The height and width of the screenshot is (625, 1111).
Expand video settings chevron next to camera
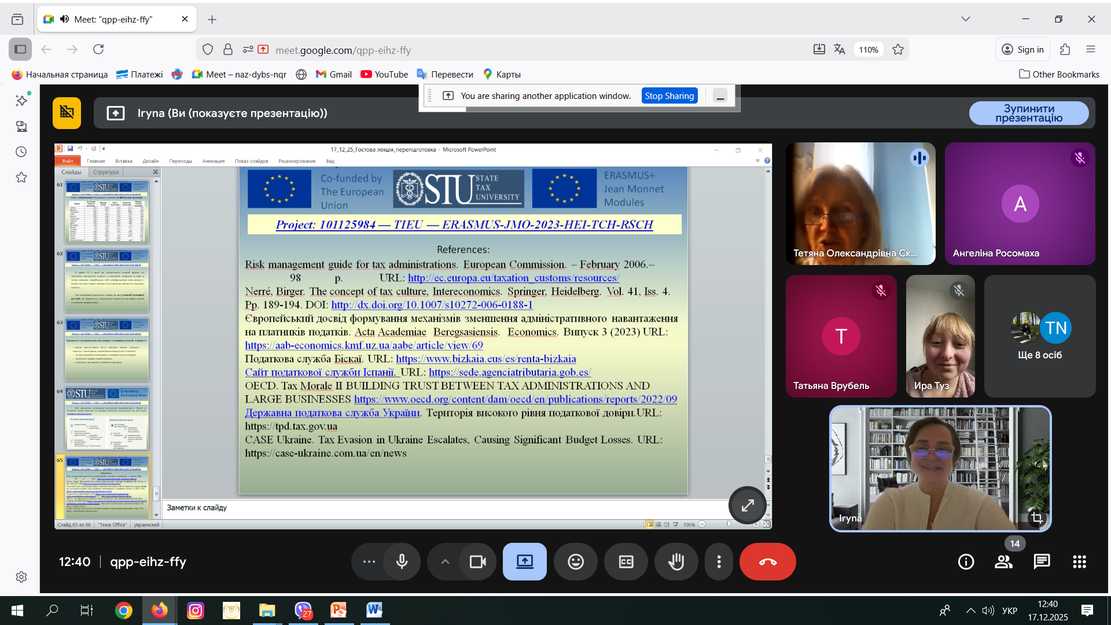445,562
